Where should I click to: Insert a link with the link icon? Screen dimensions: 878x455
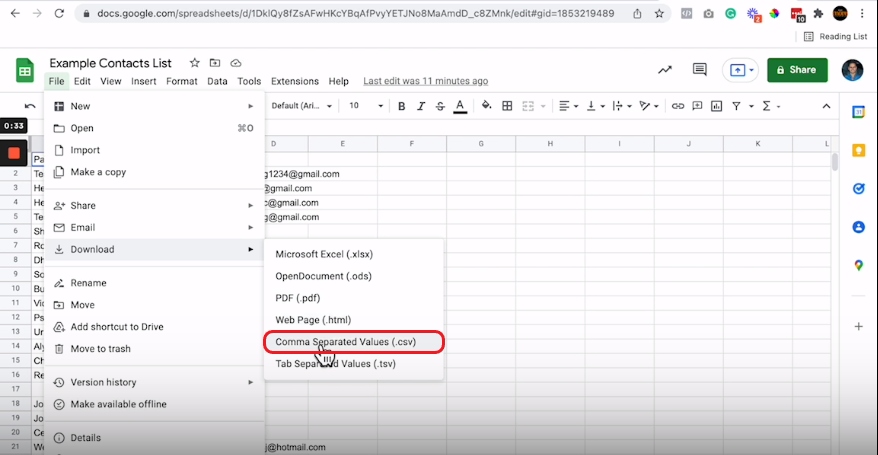click(678, 106)
